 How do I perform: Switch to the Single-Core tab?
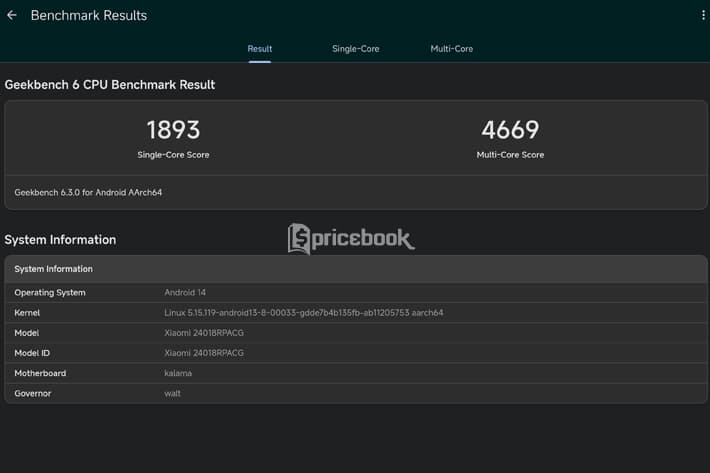[x=355, y=49]
